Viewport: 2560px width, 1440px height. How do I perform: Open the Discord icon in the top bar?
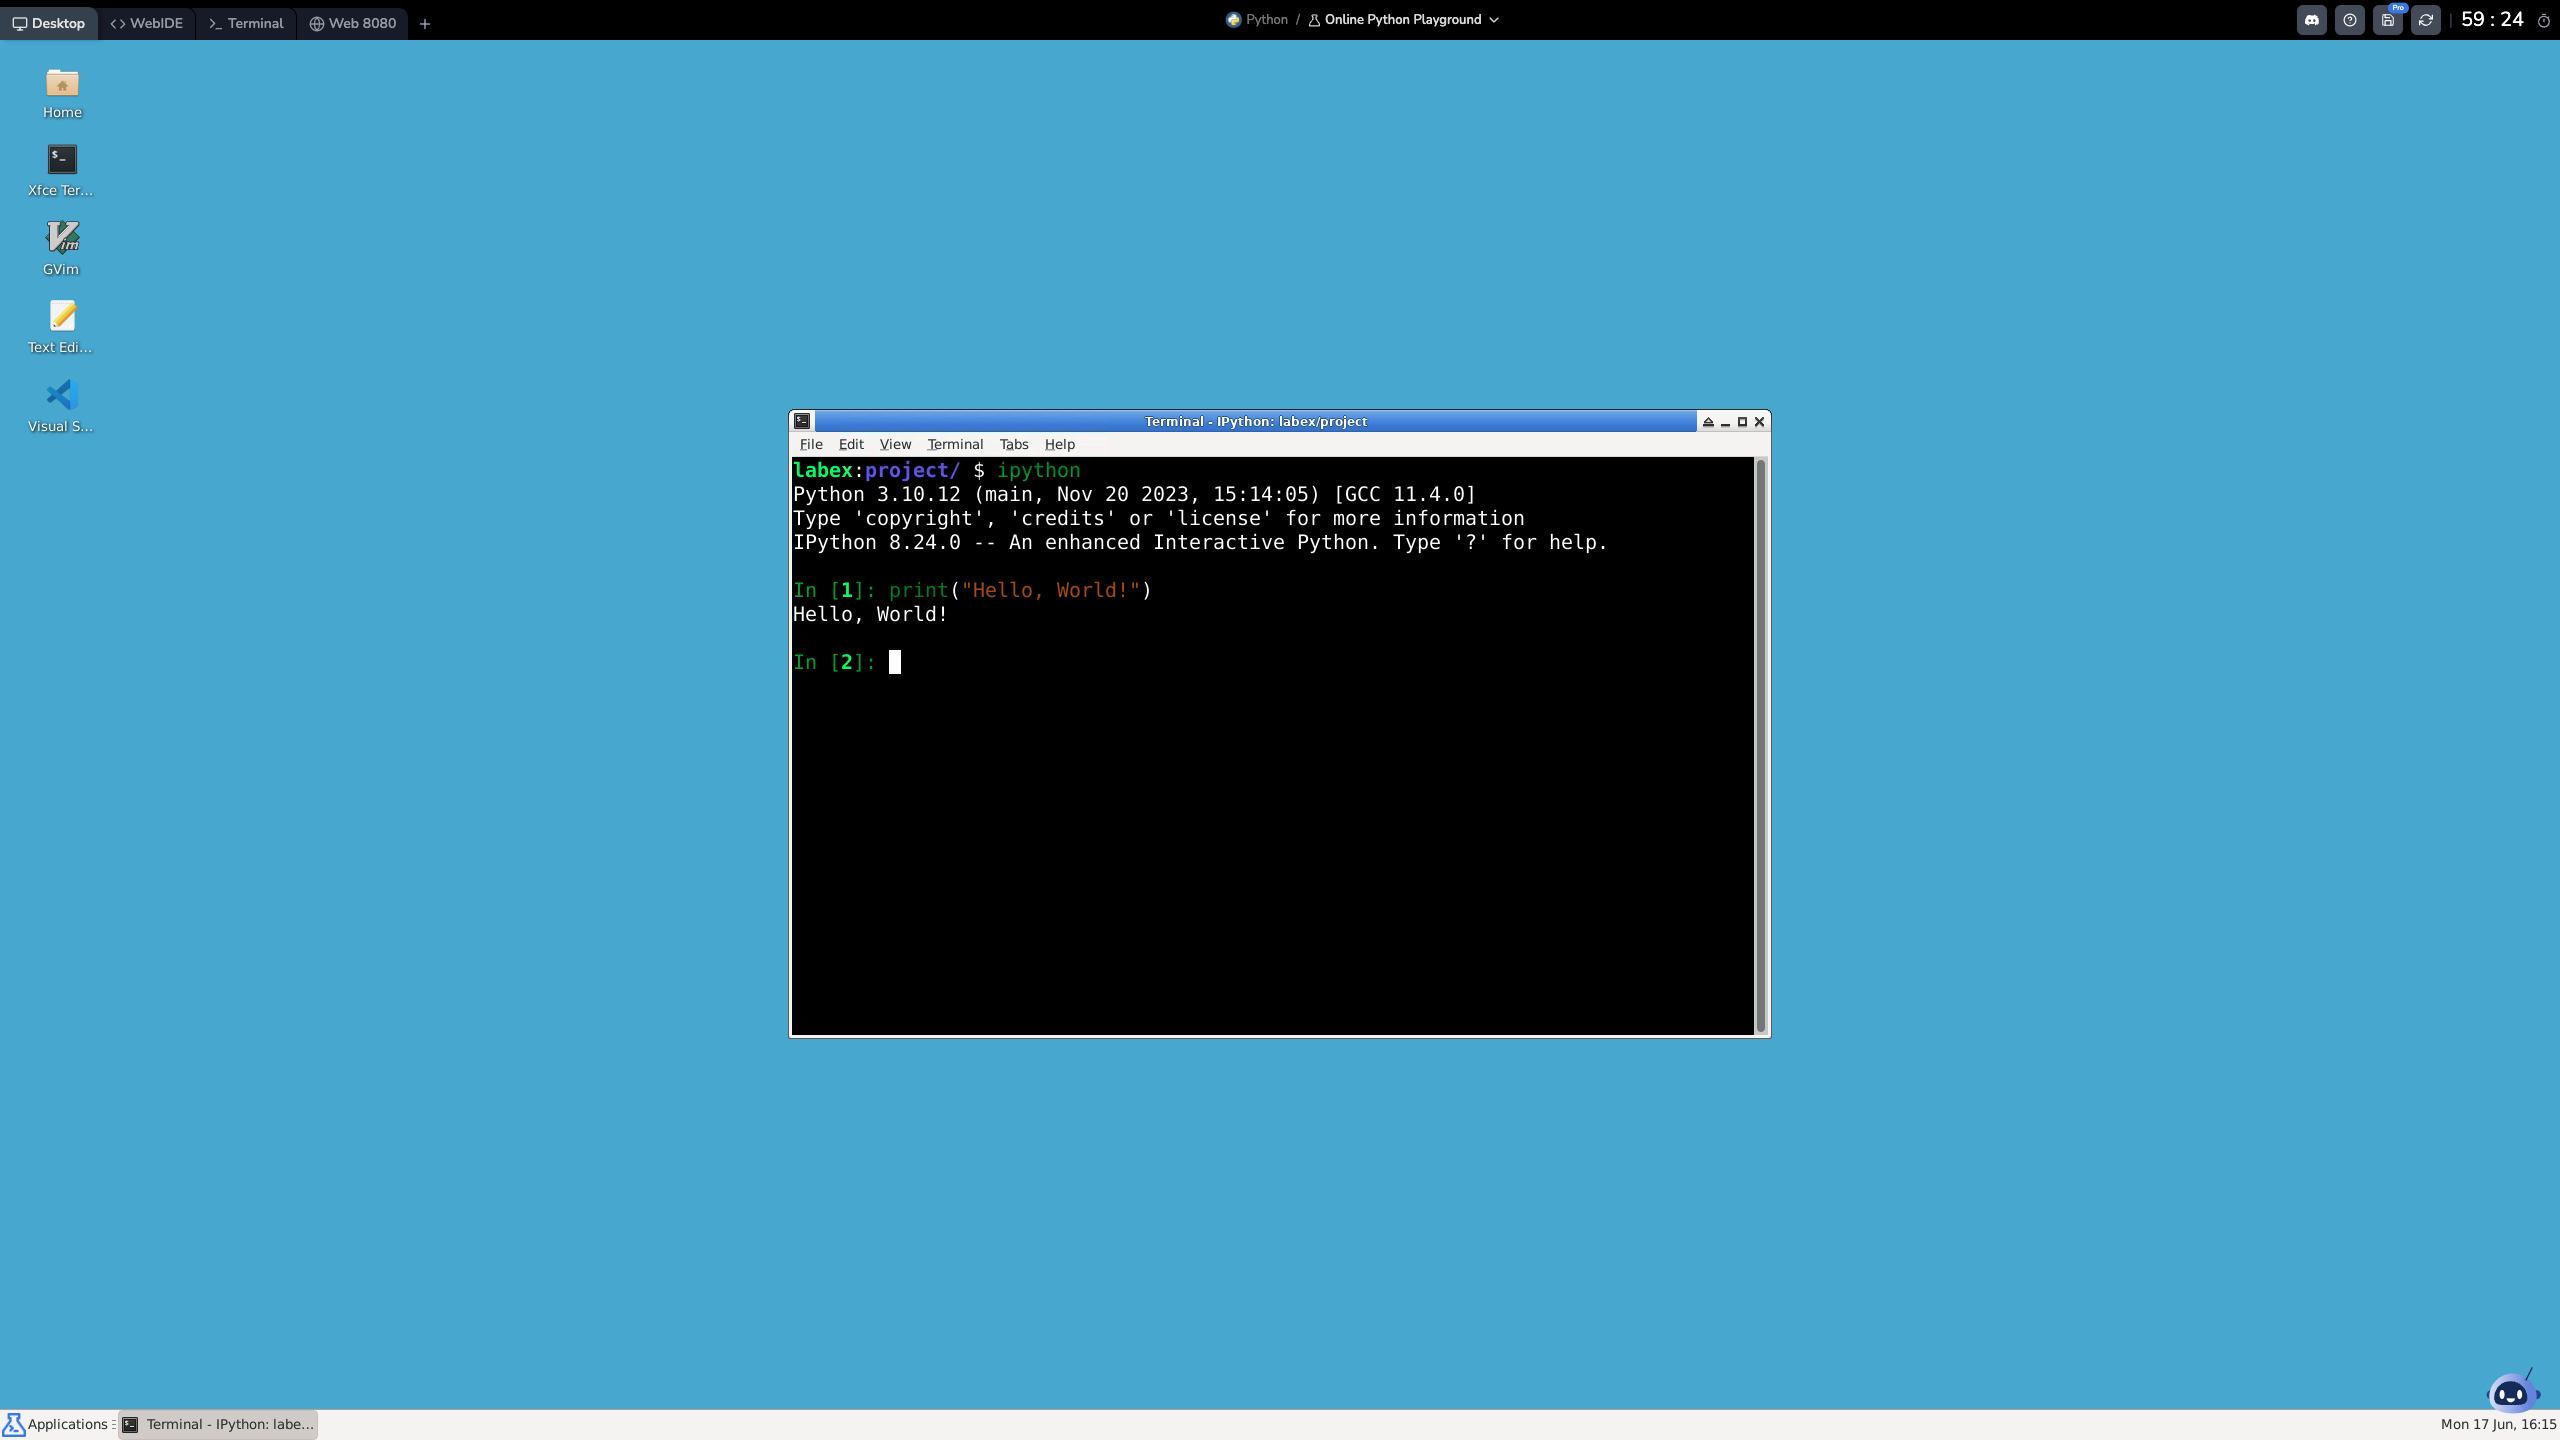[2311, 19]
